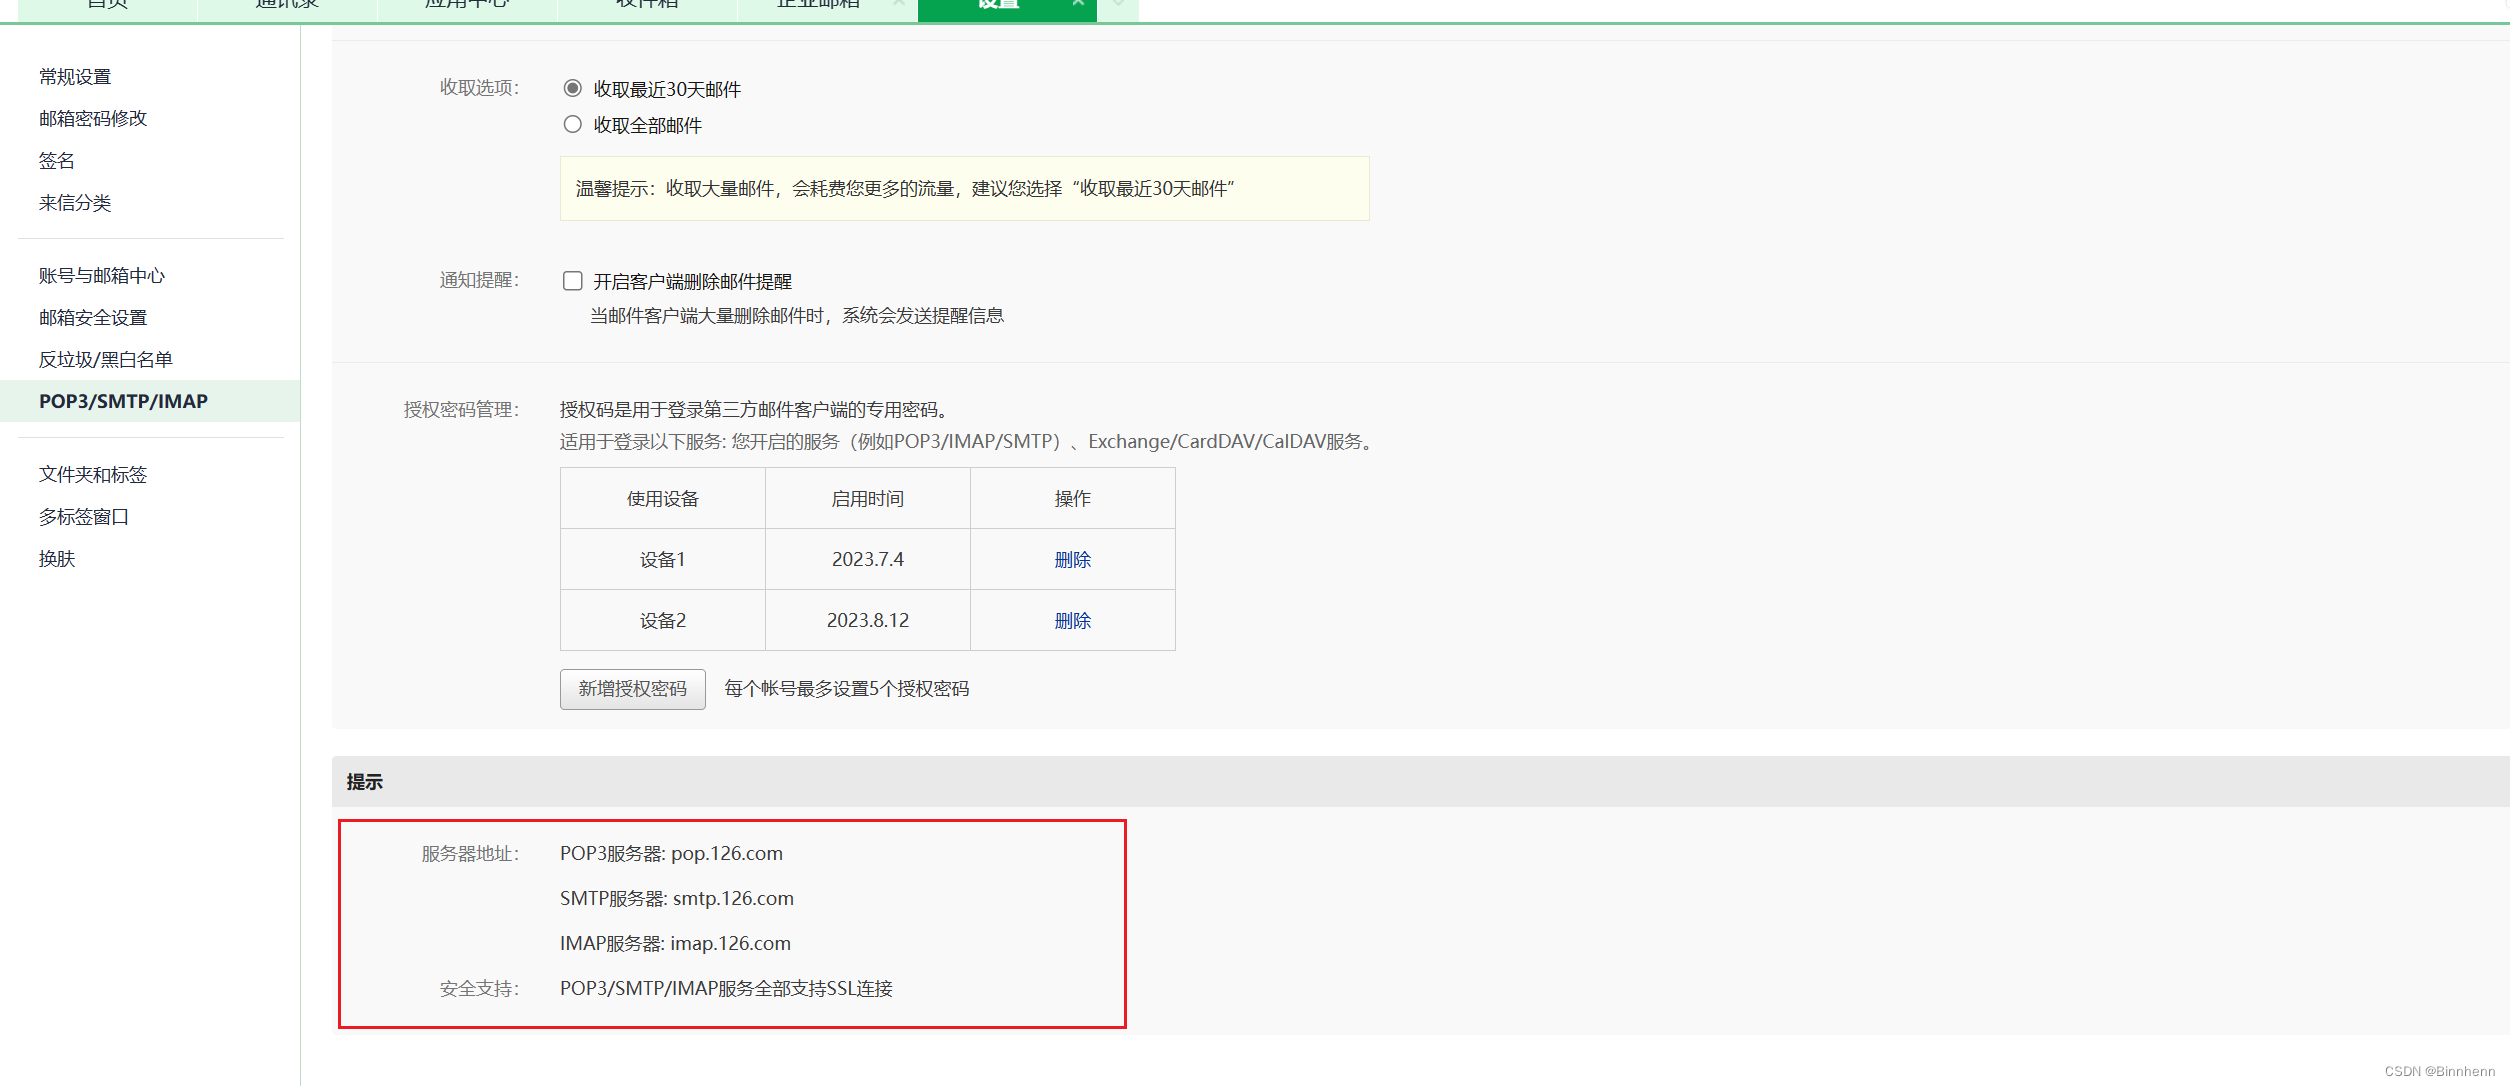Open 常规设置 in sidebar

point(75,77)
